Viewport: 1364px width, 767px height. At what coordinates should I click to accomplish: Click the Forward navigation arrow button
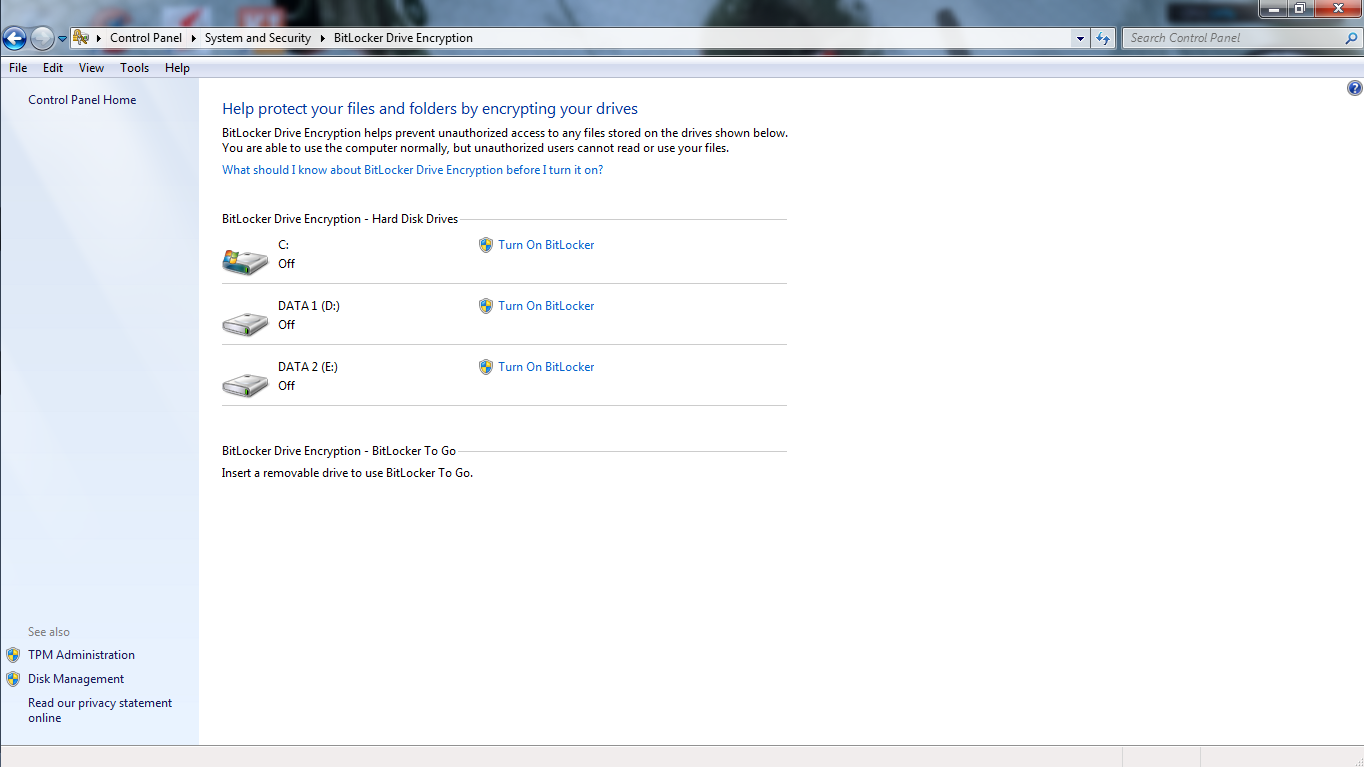tap(42, 38)
